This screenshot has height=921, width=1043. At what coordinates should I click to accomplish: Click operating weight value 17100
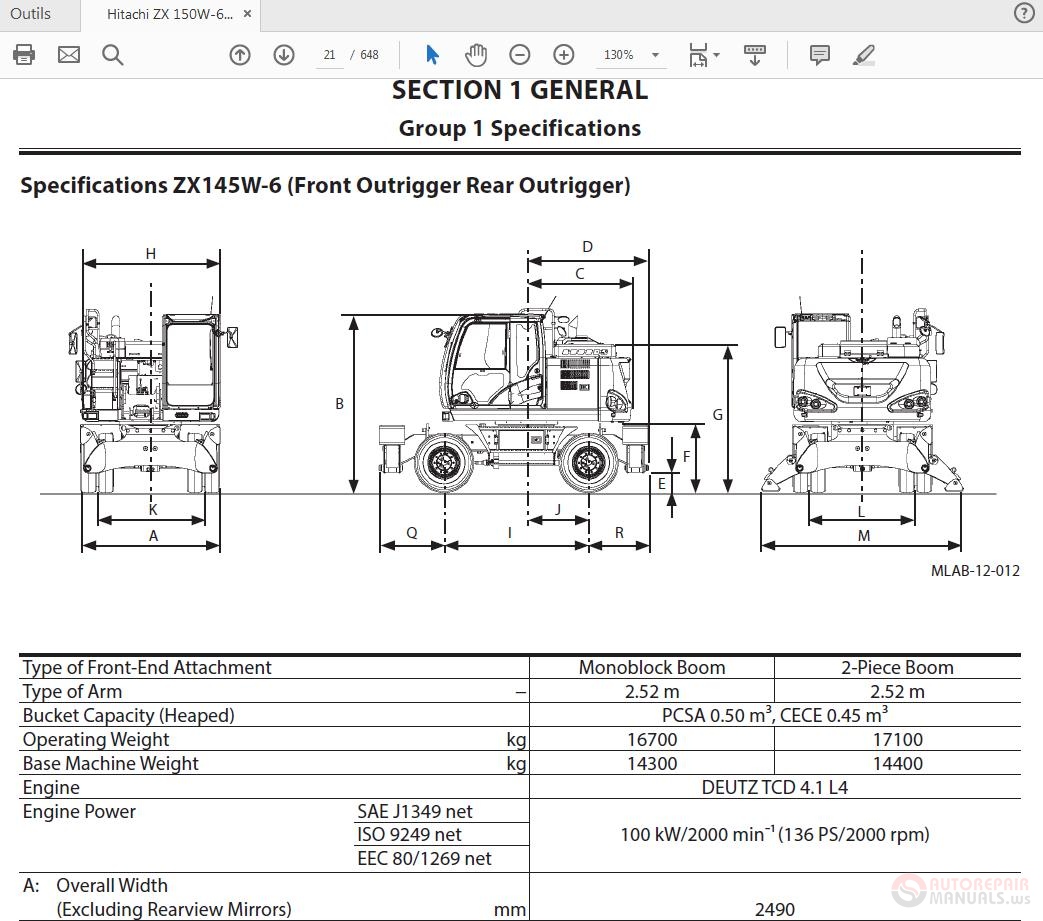point(897,739)
